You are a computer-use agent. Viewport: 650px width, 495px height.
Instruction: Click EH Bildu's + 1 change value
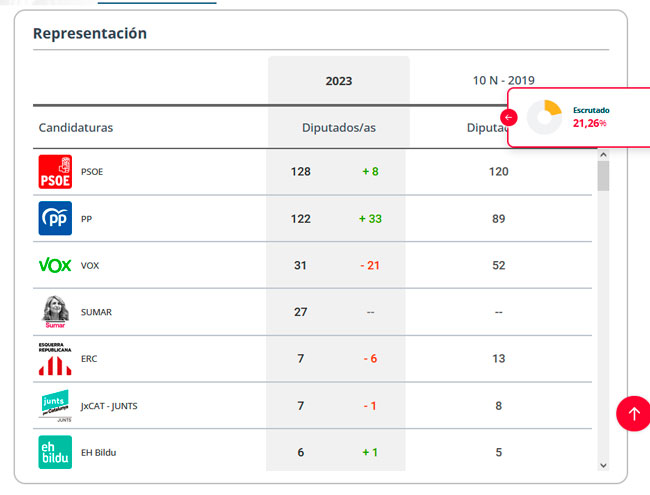tap(370, 452)
